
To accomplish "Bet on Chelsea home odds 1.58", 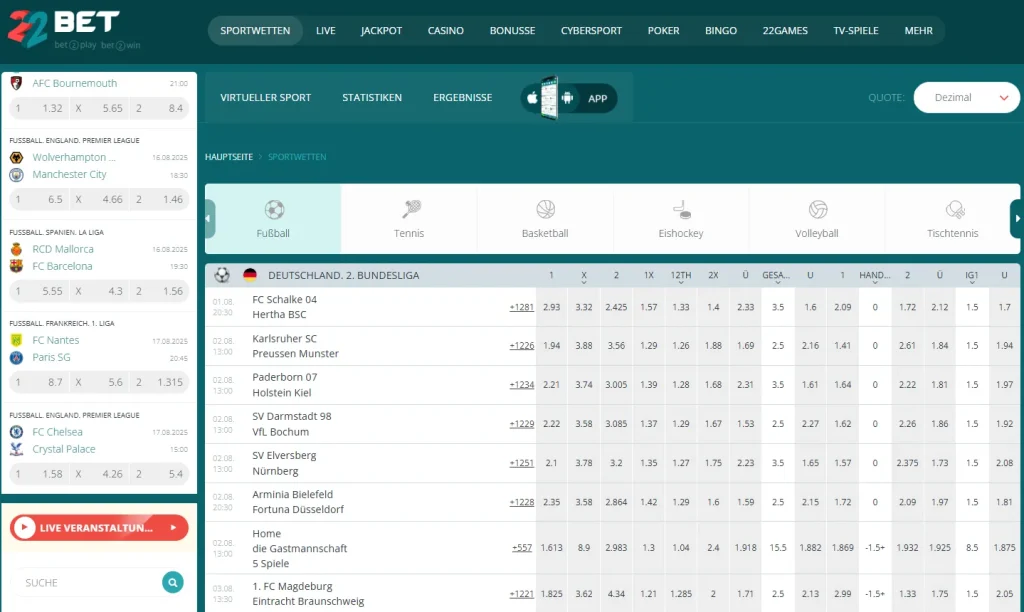I will click(40, 474).
